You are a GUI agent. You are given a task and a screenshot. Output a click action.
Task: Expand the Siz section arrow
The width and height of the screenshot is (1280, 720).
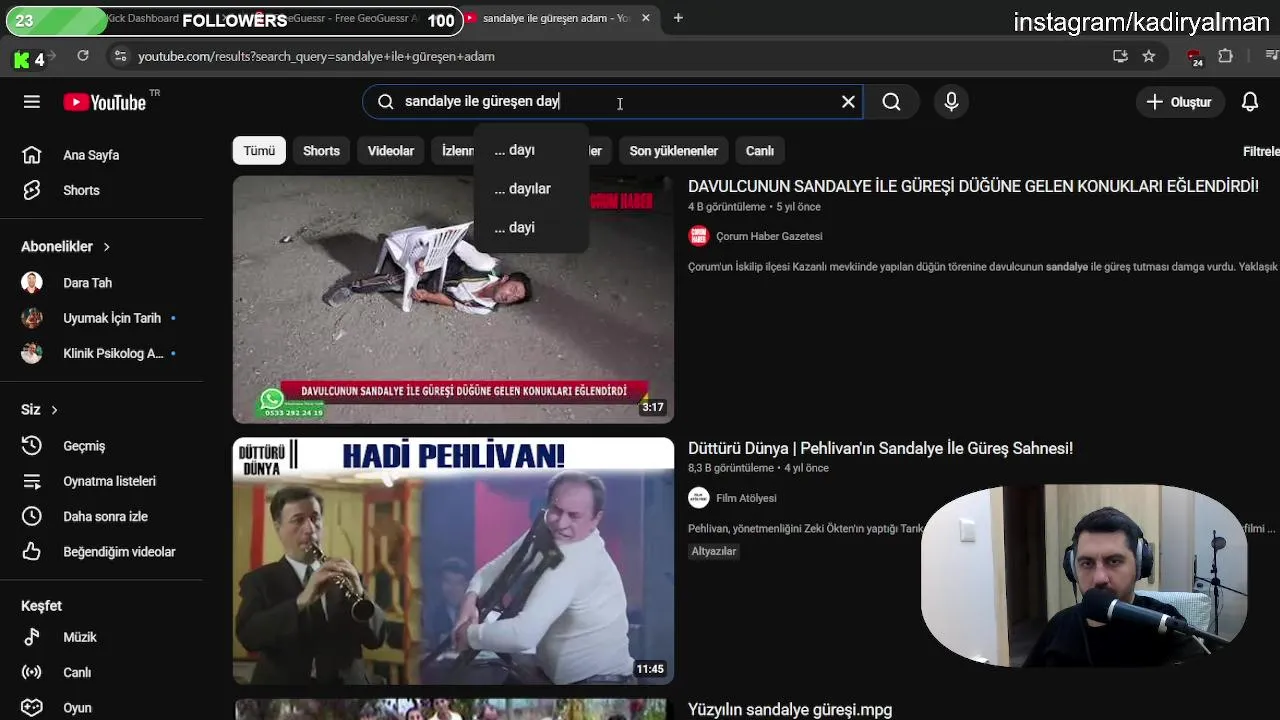[54, 410]
